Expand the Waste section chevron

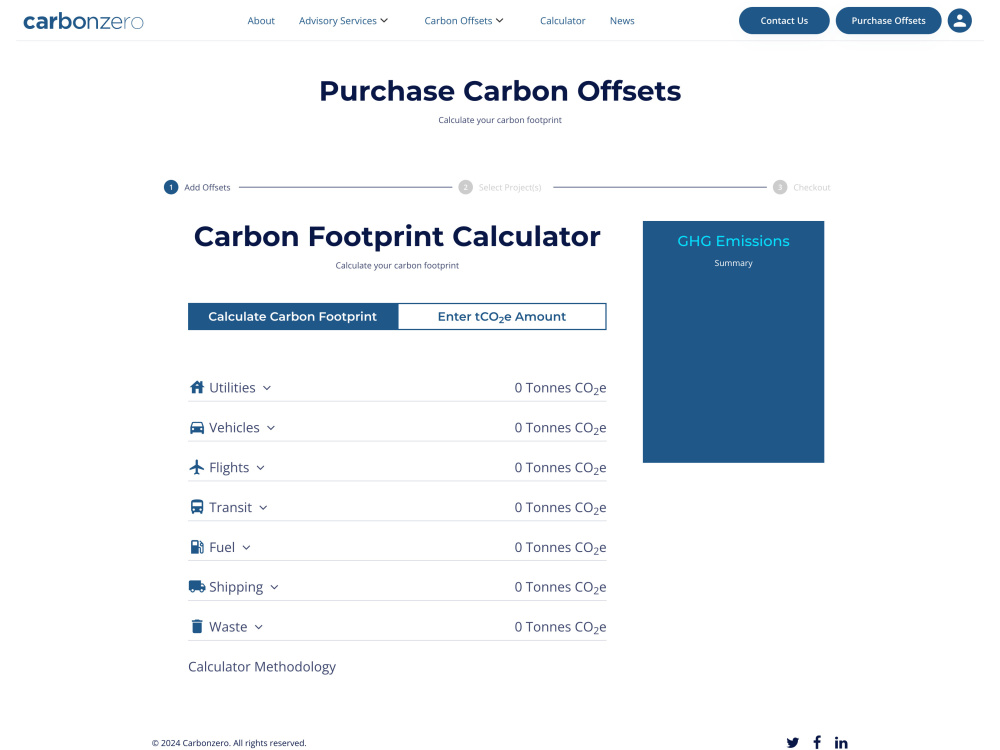[x=258, y=628]
